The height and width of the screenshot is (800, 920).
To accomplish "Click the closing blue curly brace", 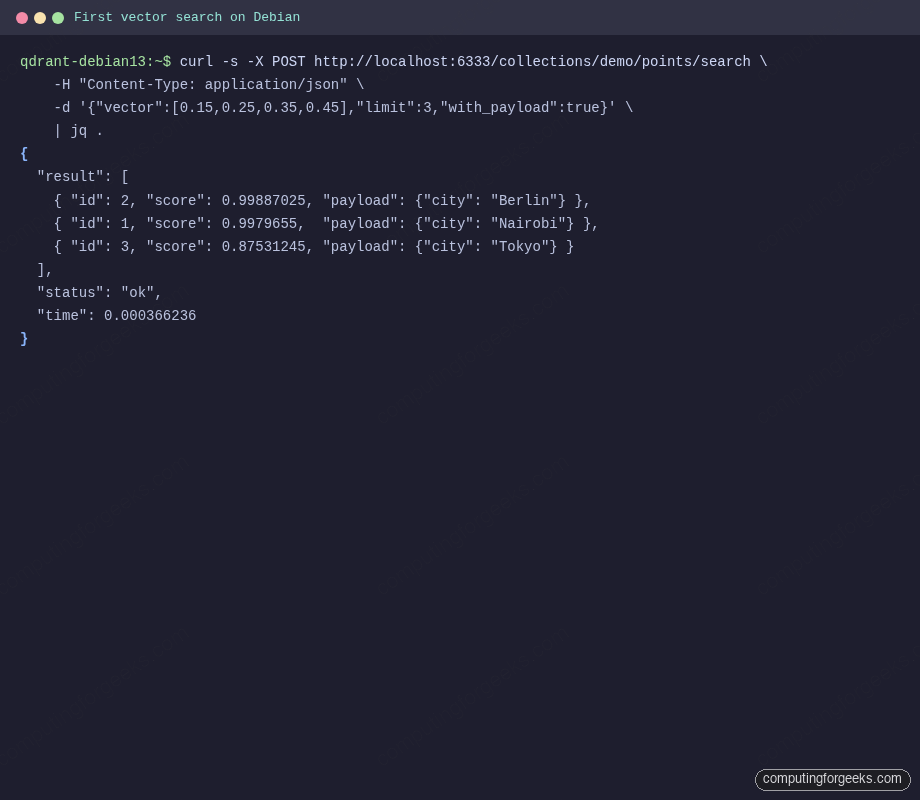I will tap(24, 339).
